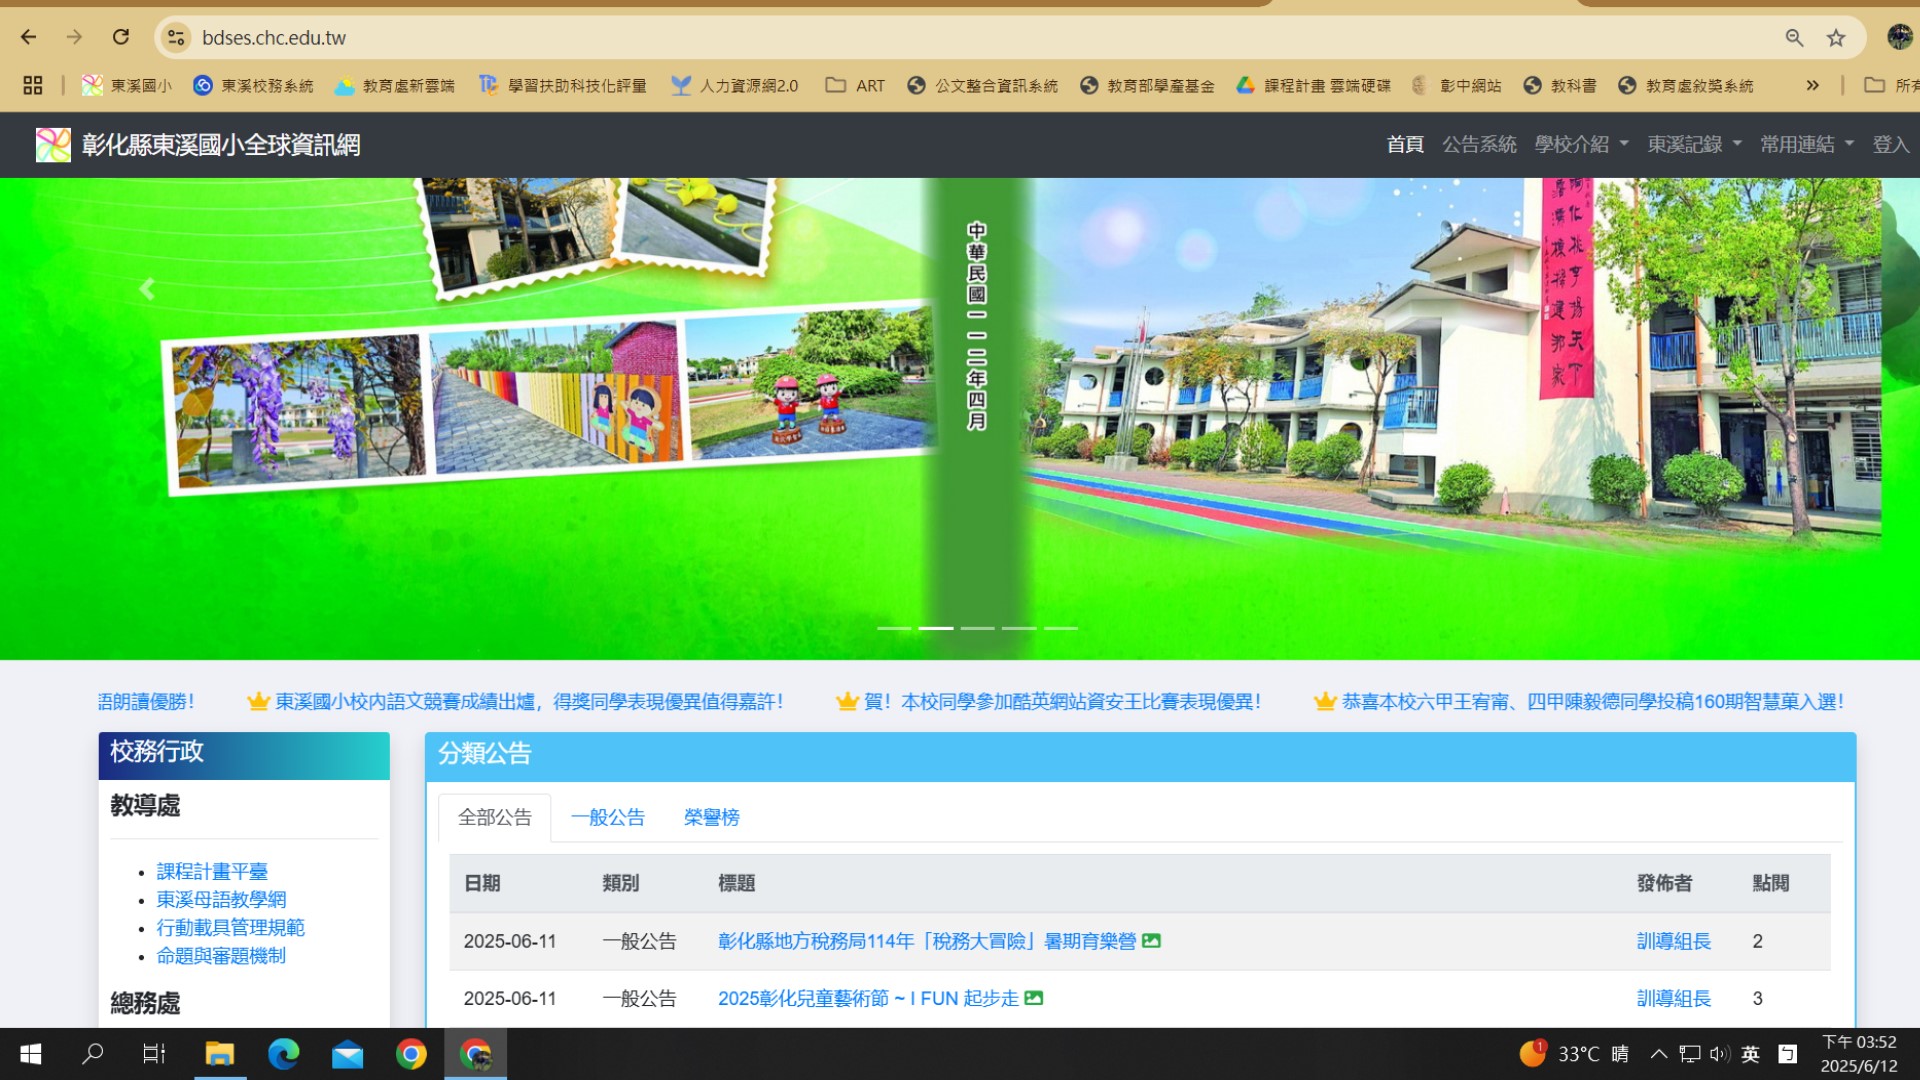
Task: Bookmark this page with star icon
Action: [x=1836, y=38]
